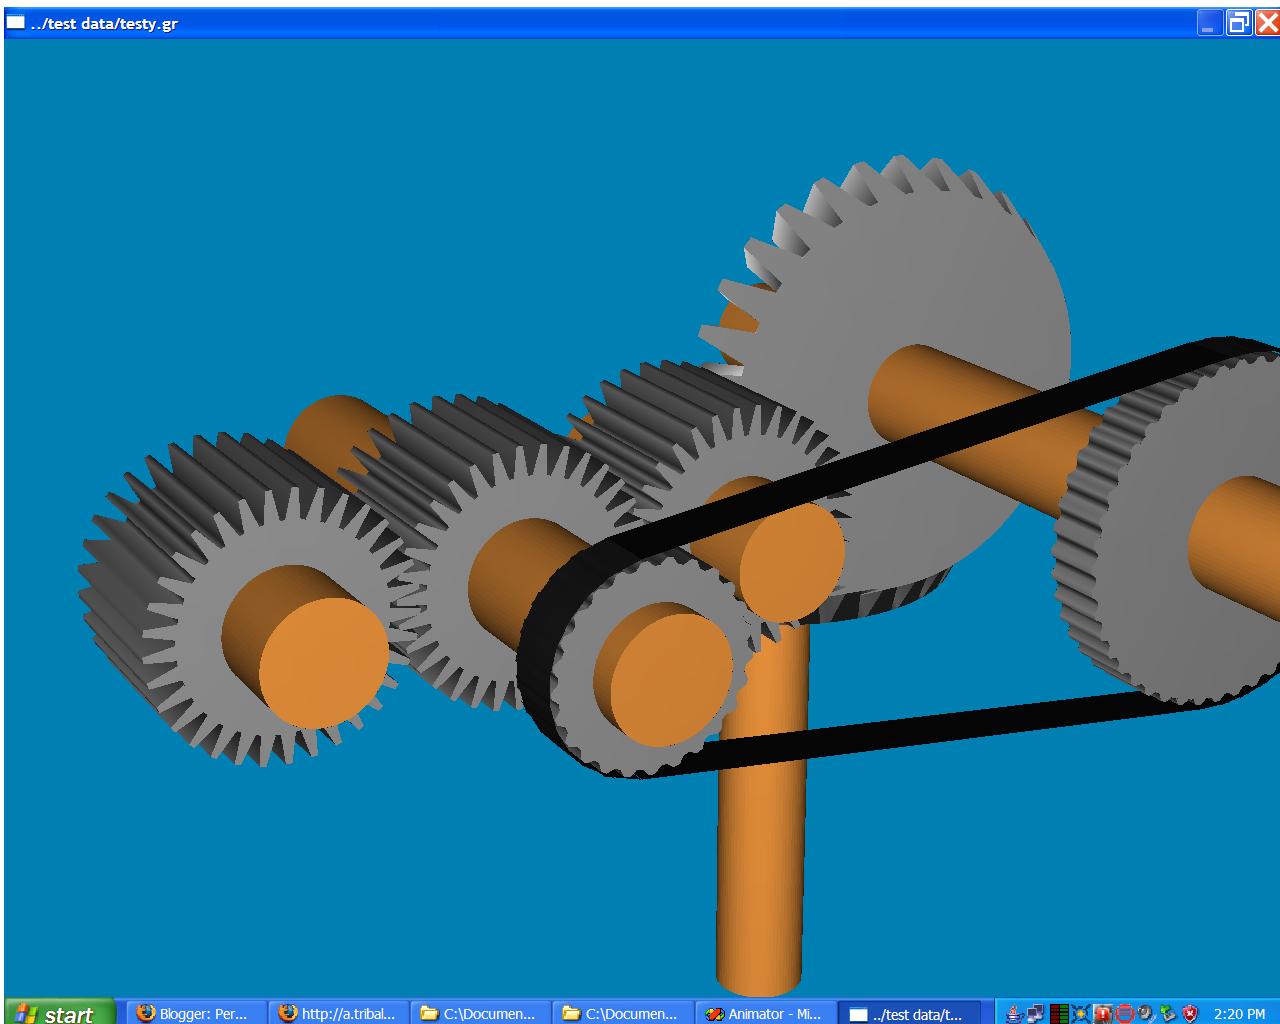Open the Java coffee cup tray icon
This screenshot has height=1024, width=1280.
click(1014, 1012)
